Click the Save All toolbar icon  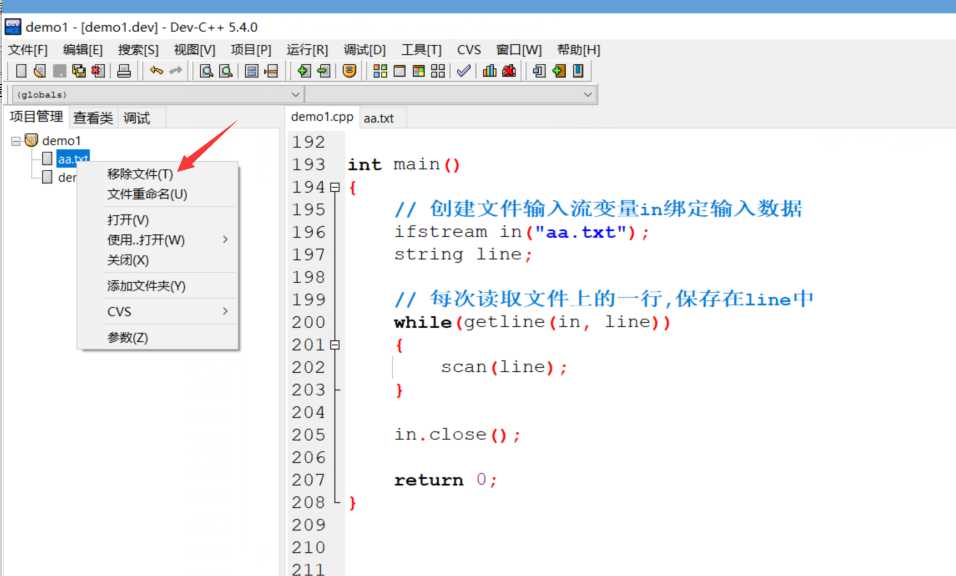79,71
